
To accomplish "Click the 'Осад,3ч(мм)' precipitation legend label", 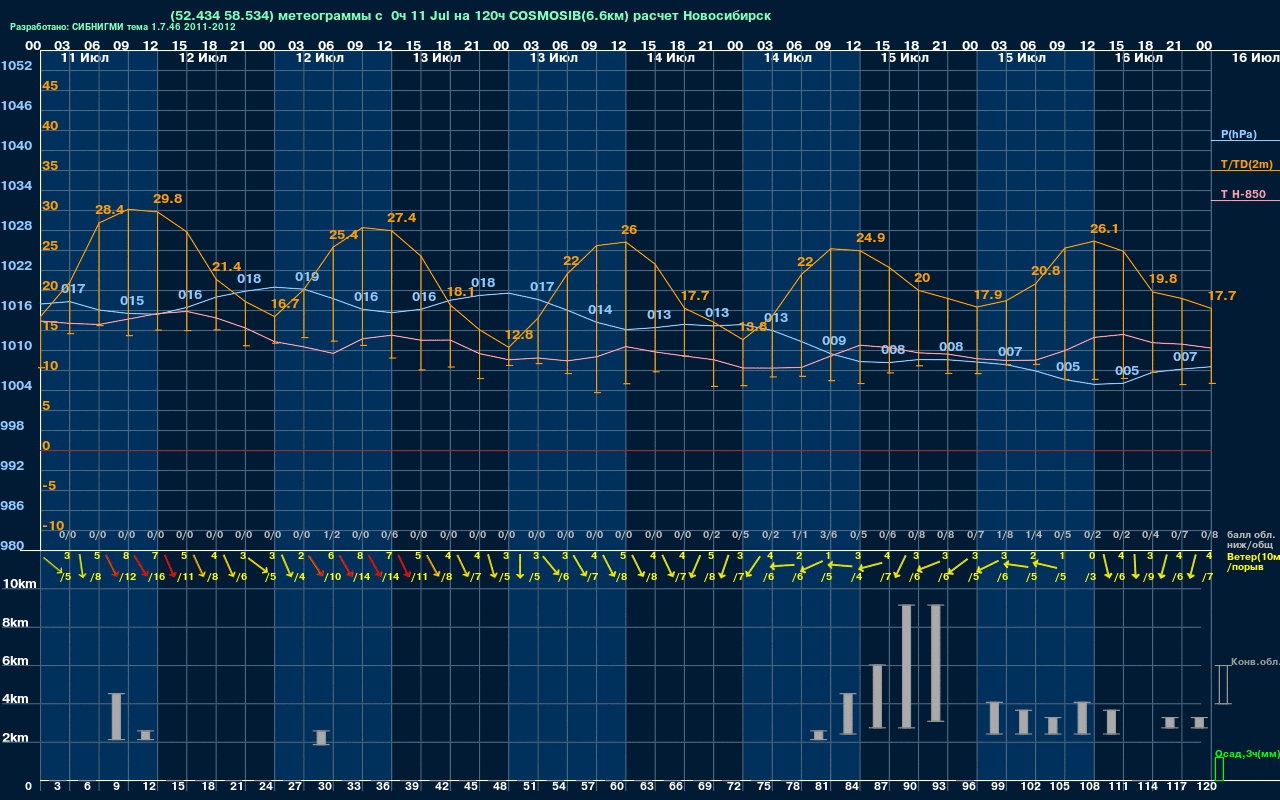I will [x=1246, y=753].
